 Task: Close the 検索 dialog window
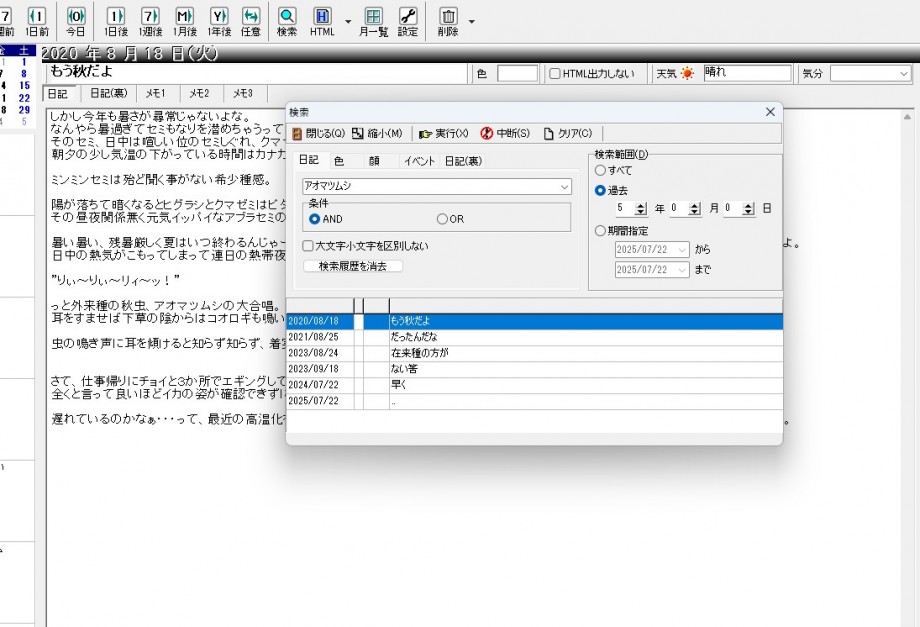770,112
